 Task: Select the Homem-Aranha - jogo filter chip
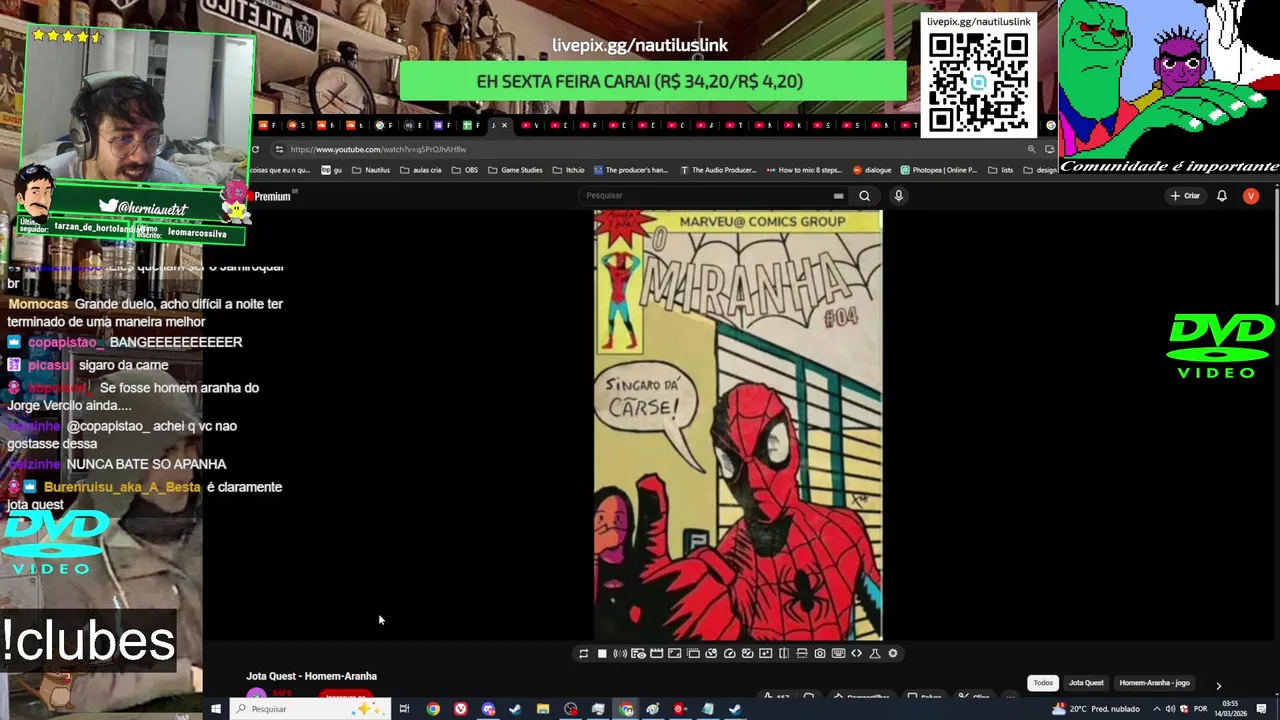point(1154,683)
